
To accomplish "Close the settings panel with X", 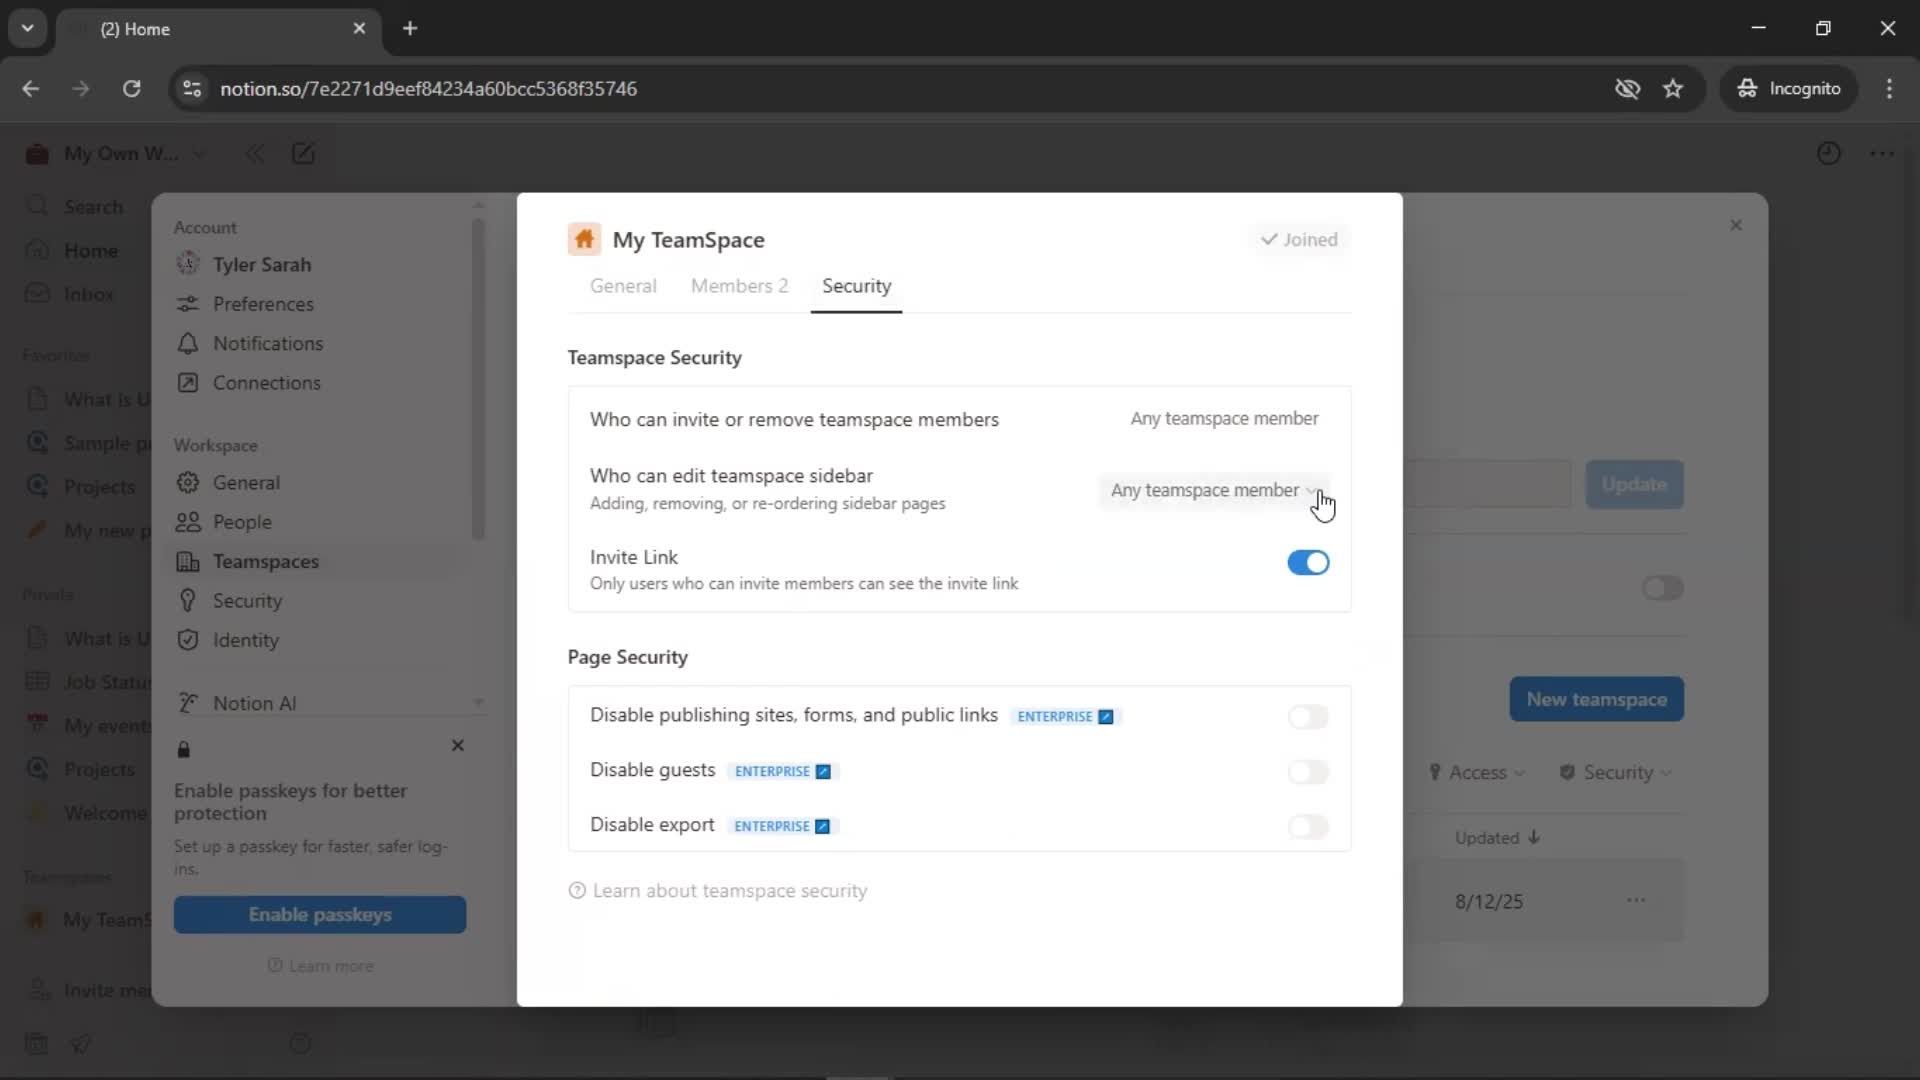I will [1736, 226].
